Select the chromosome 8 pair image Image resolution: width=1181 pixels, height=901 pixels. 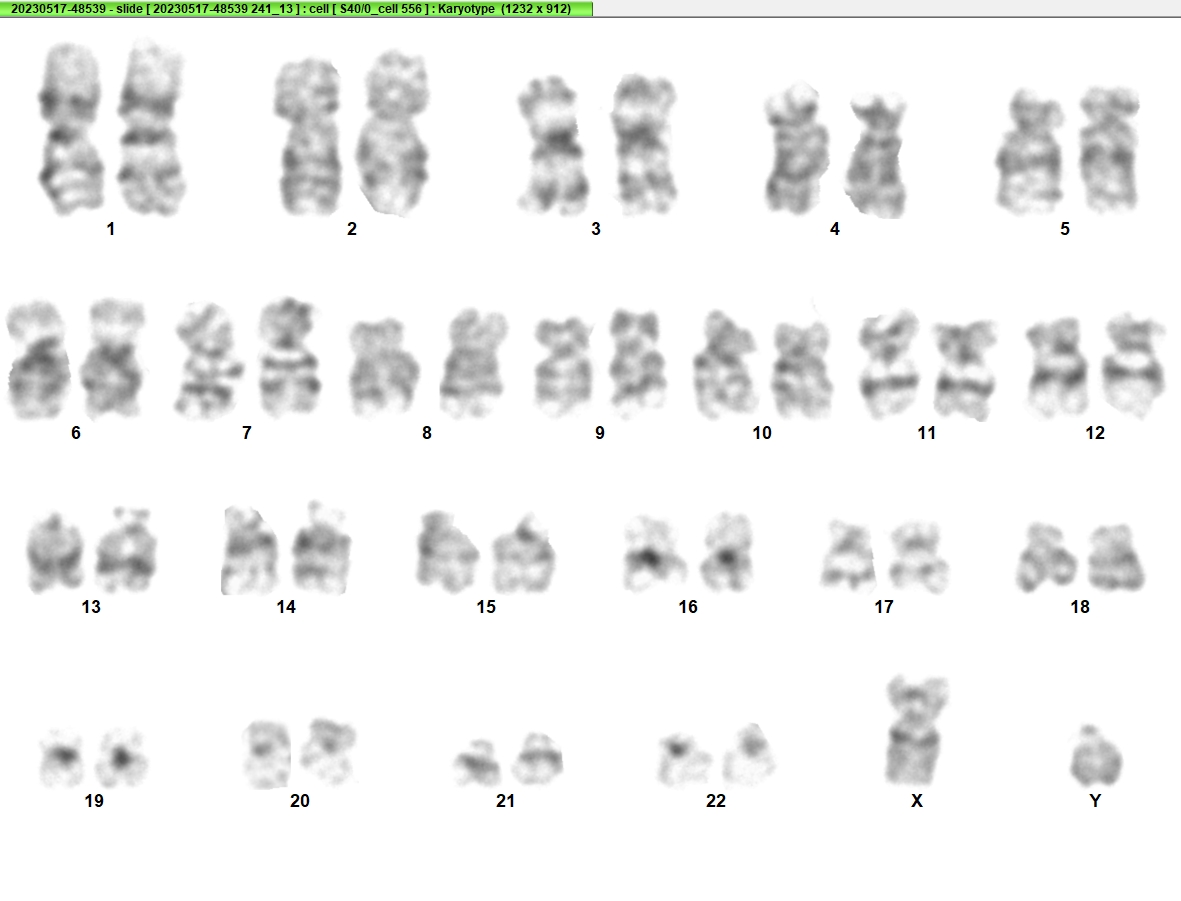(x=428, y=363)
